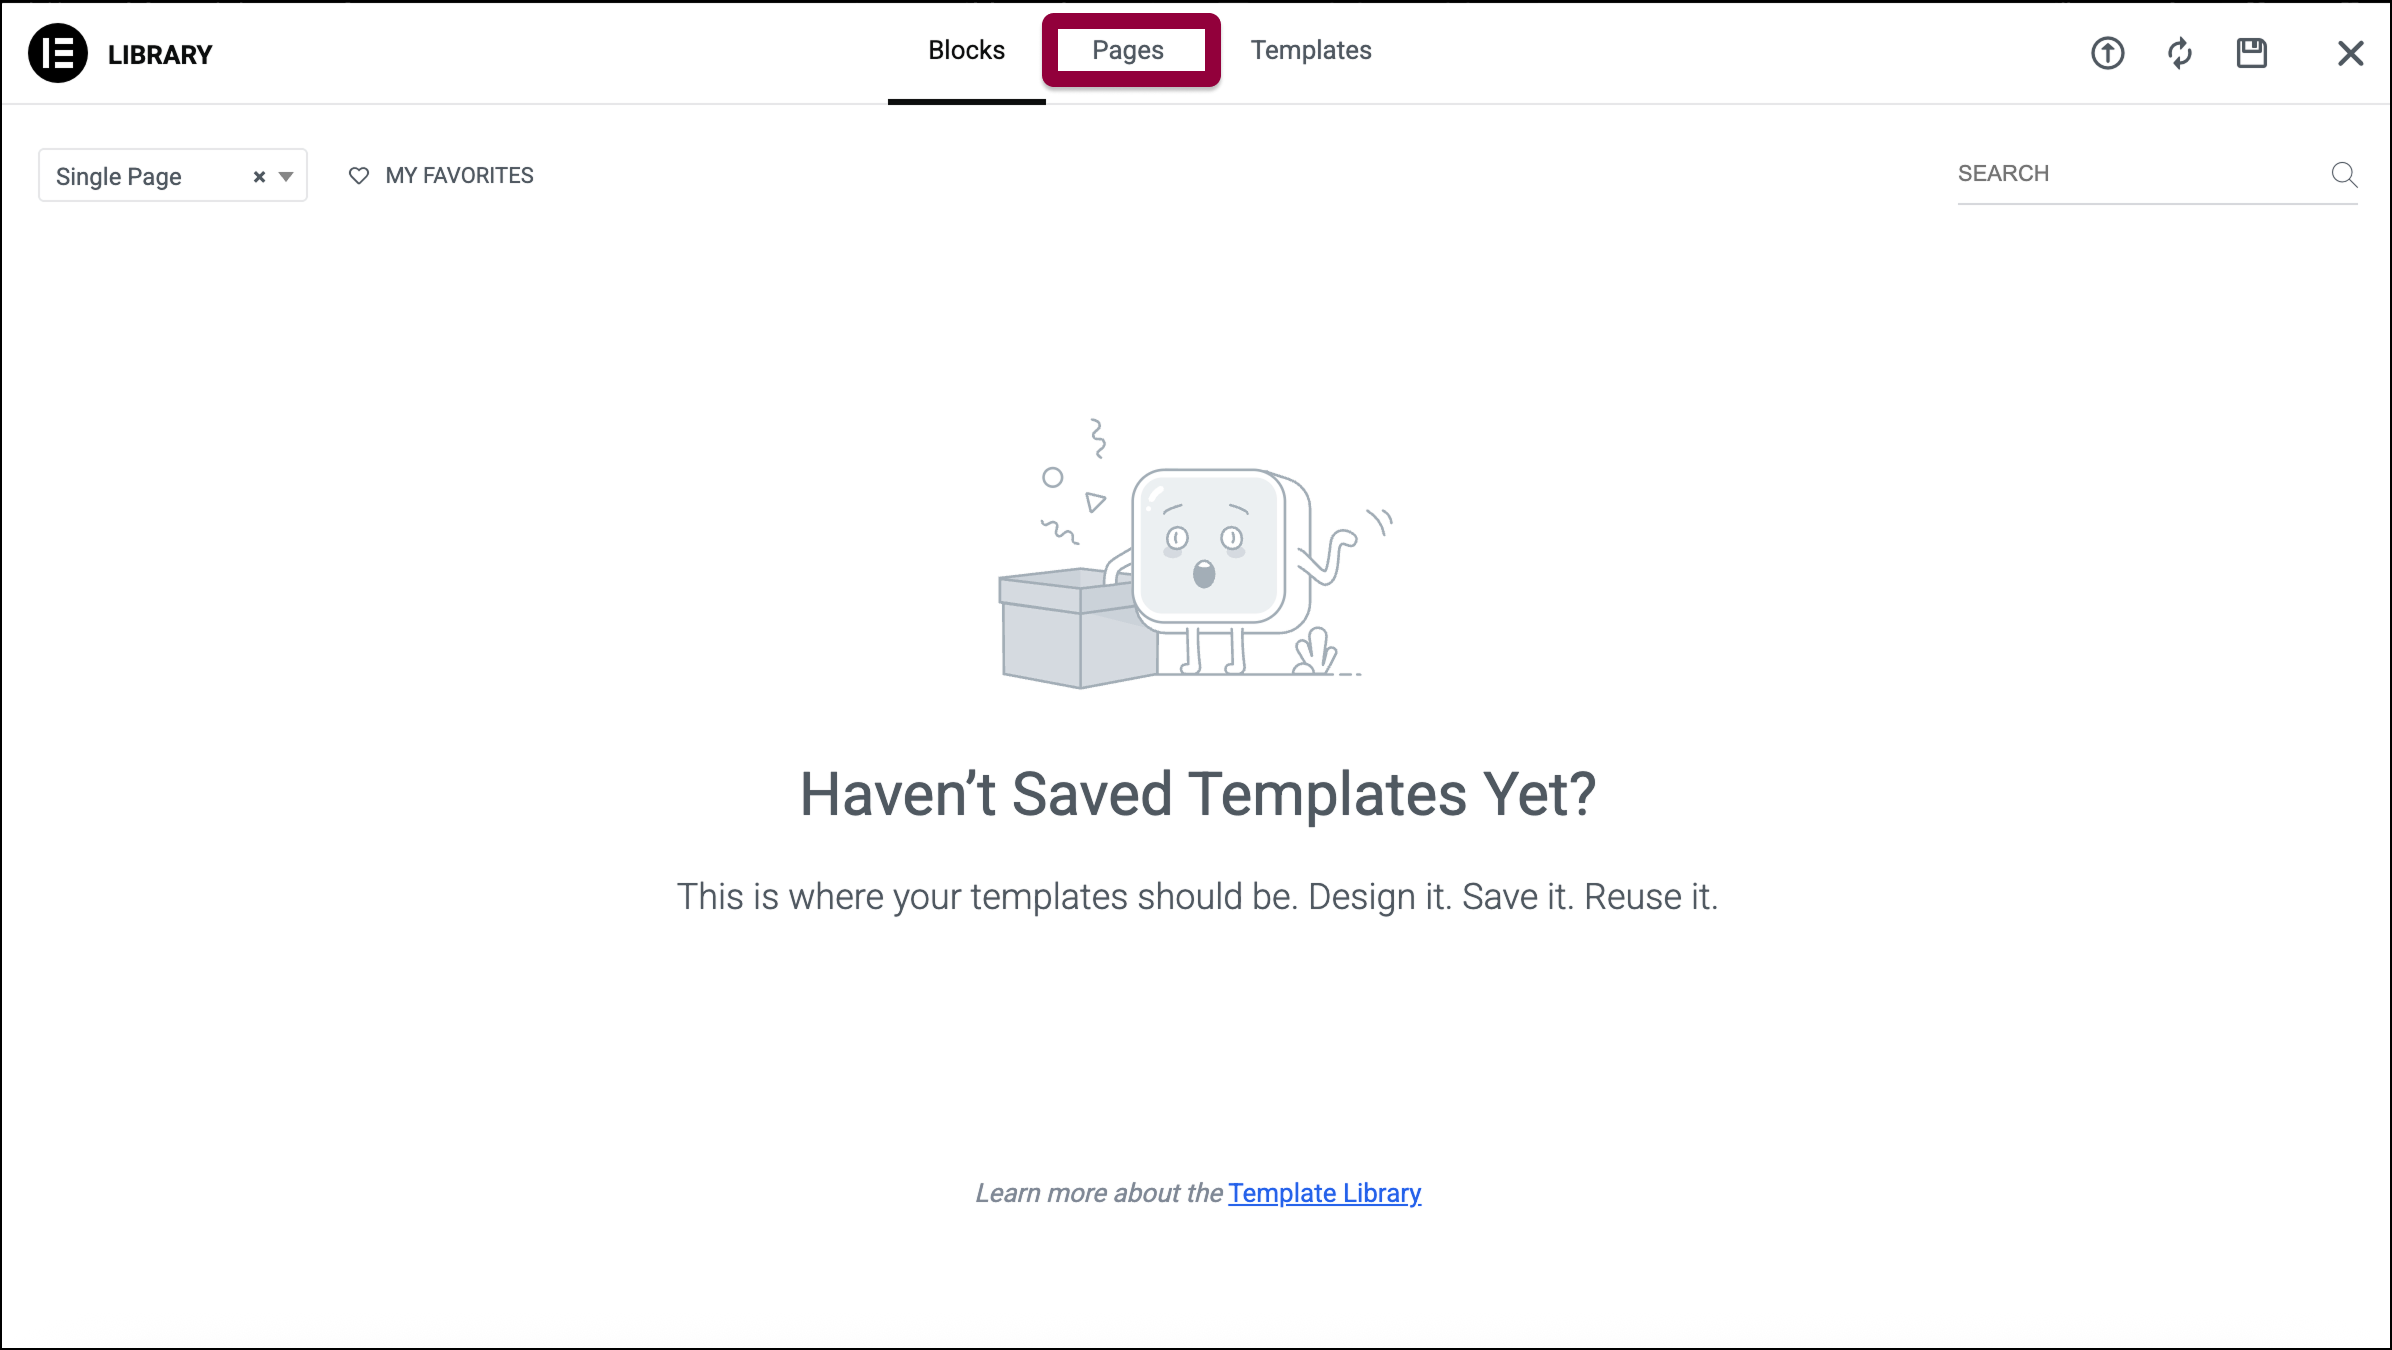Close the library with the X icon
Viewport: 2392px width, 1350px height.
(2351, 53)
